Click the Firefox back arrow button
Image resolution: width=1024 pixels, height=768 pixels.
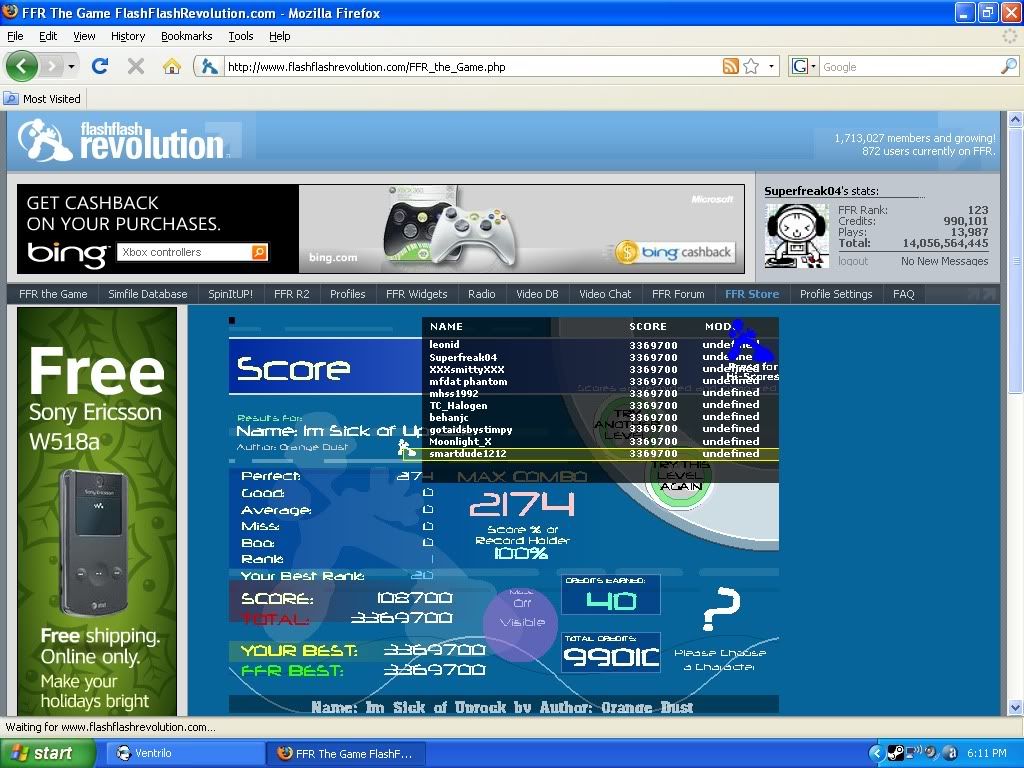click(x=22, y=66)
